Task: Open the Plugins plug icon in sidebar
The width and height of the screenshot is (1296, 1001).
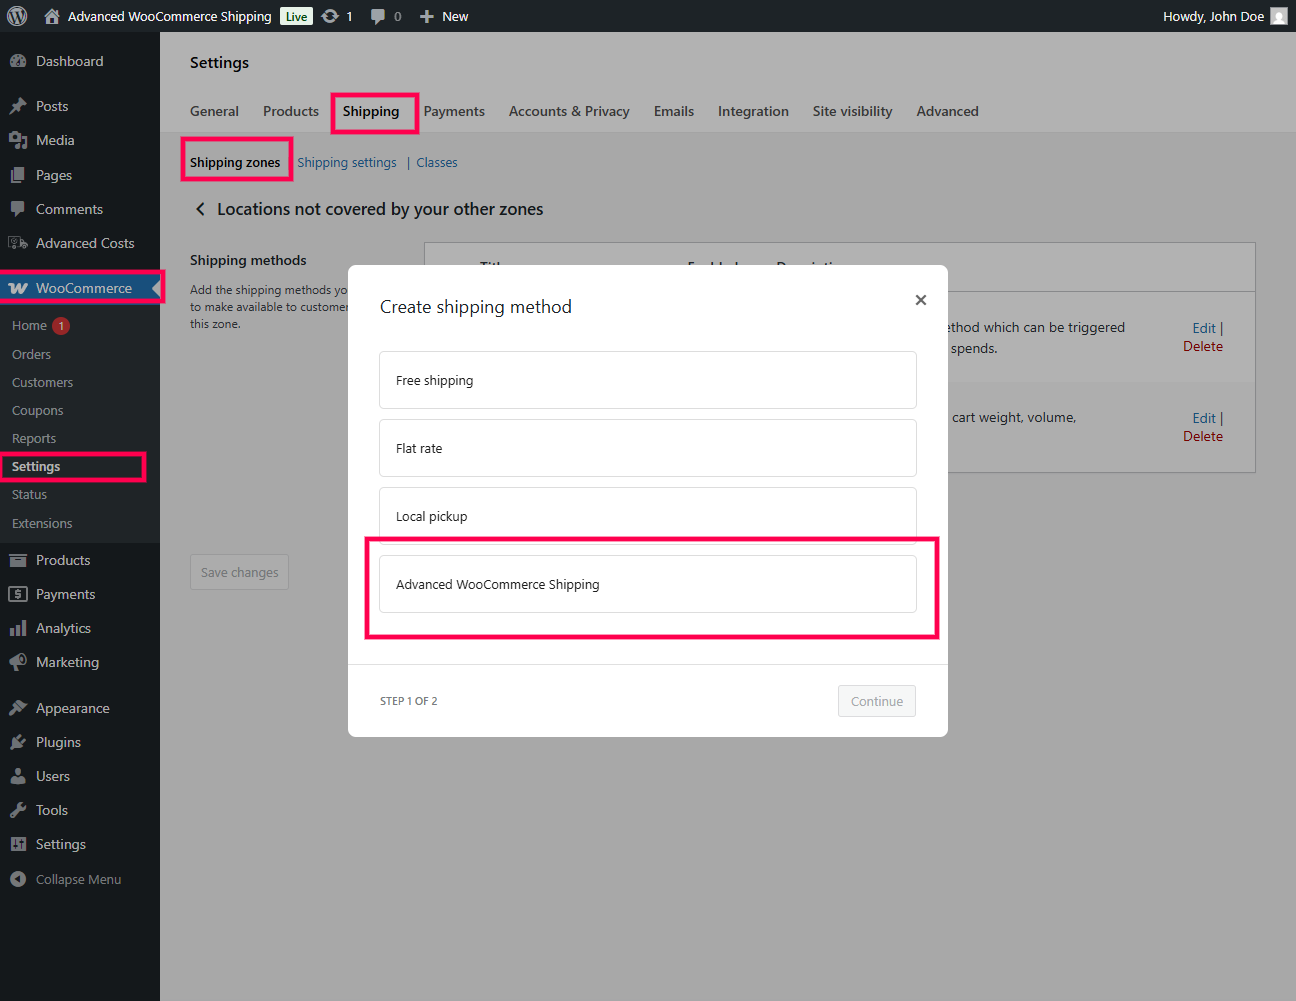Action: click(20, 741)
